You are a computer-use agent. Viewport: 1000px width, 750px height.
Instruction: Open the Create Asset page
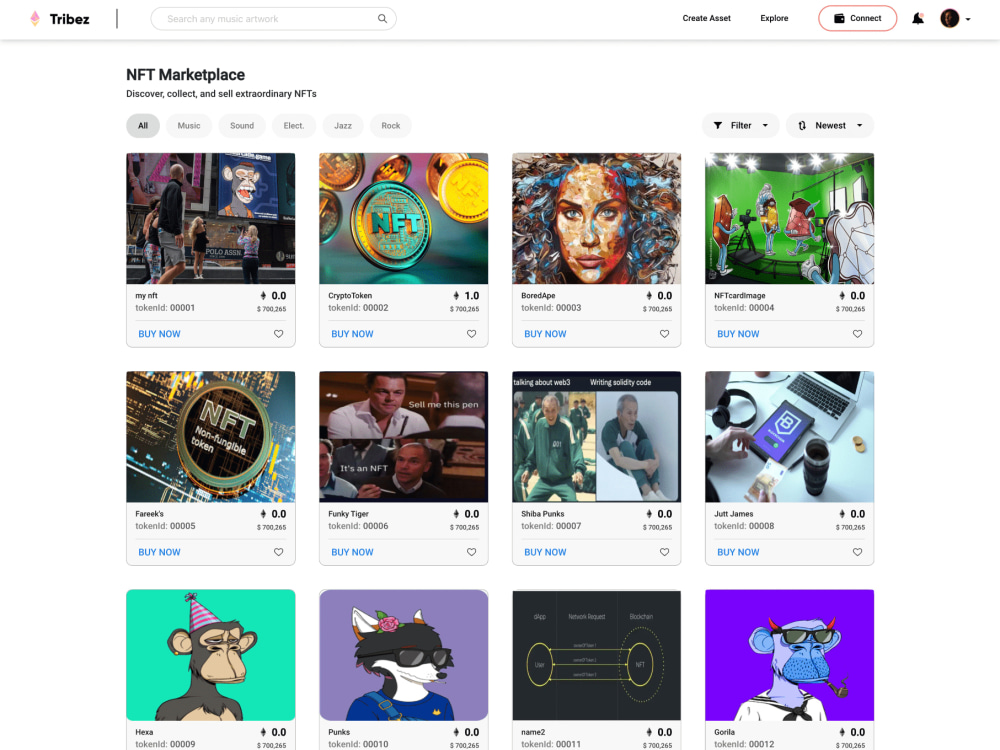click(707, 18)
